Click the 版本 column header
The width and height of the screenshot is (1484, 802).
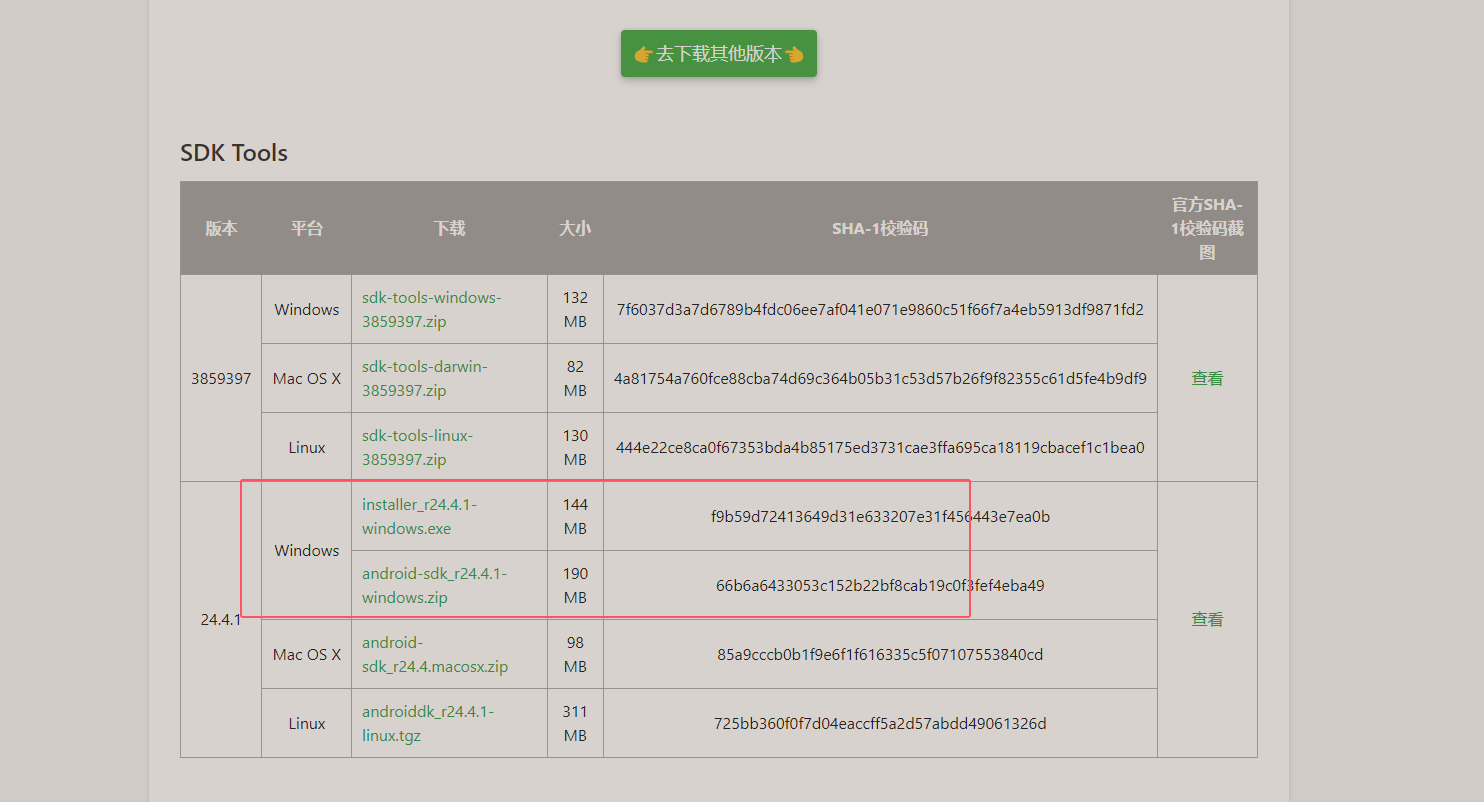click(221, 228)
